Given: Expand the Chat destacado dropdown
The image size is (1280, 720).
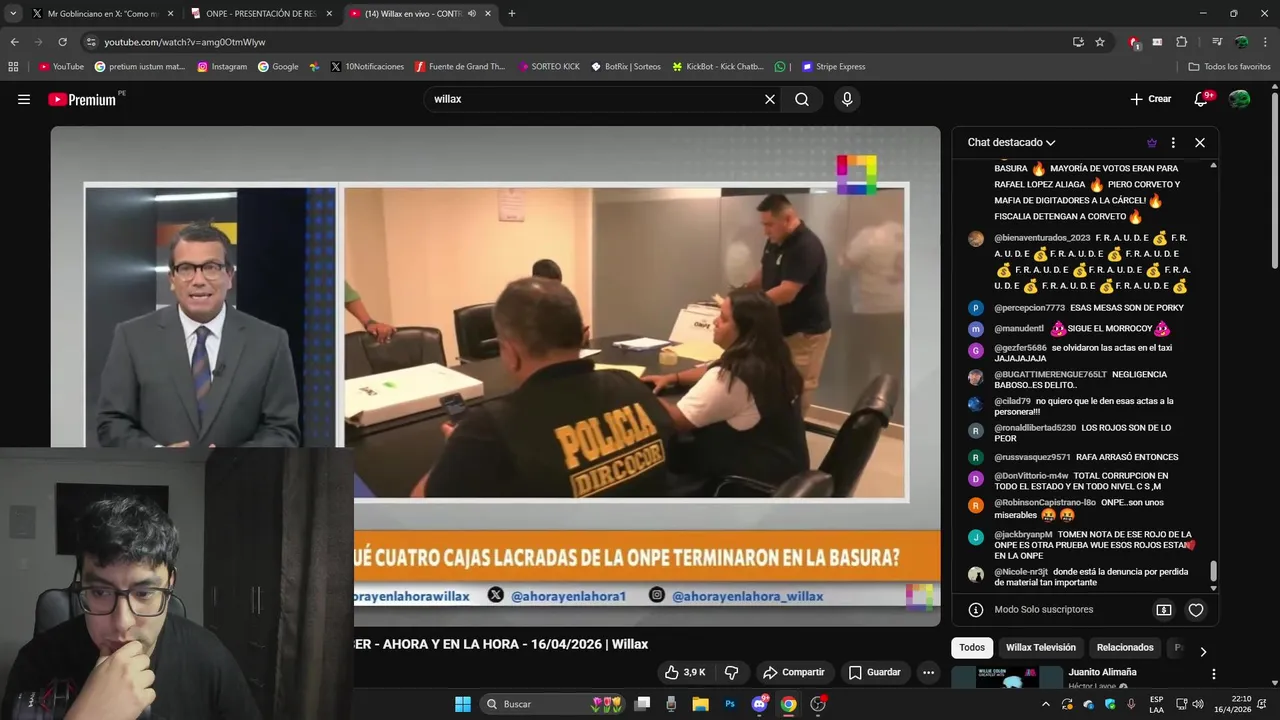Looking at the screenshot, I should 1011,143.
